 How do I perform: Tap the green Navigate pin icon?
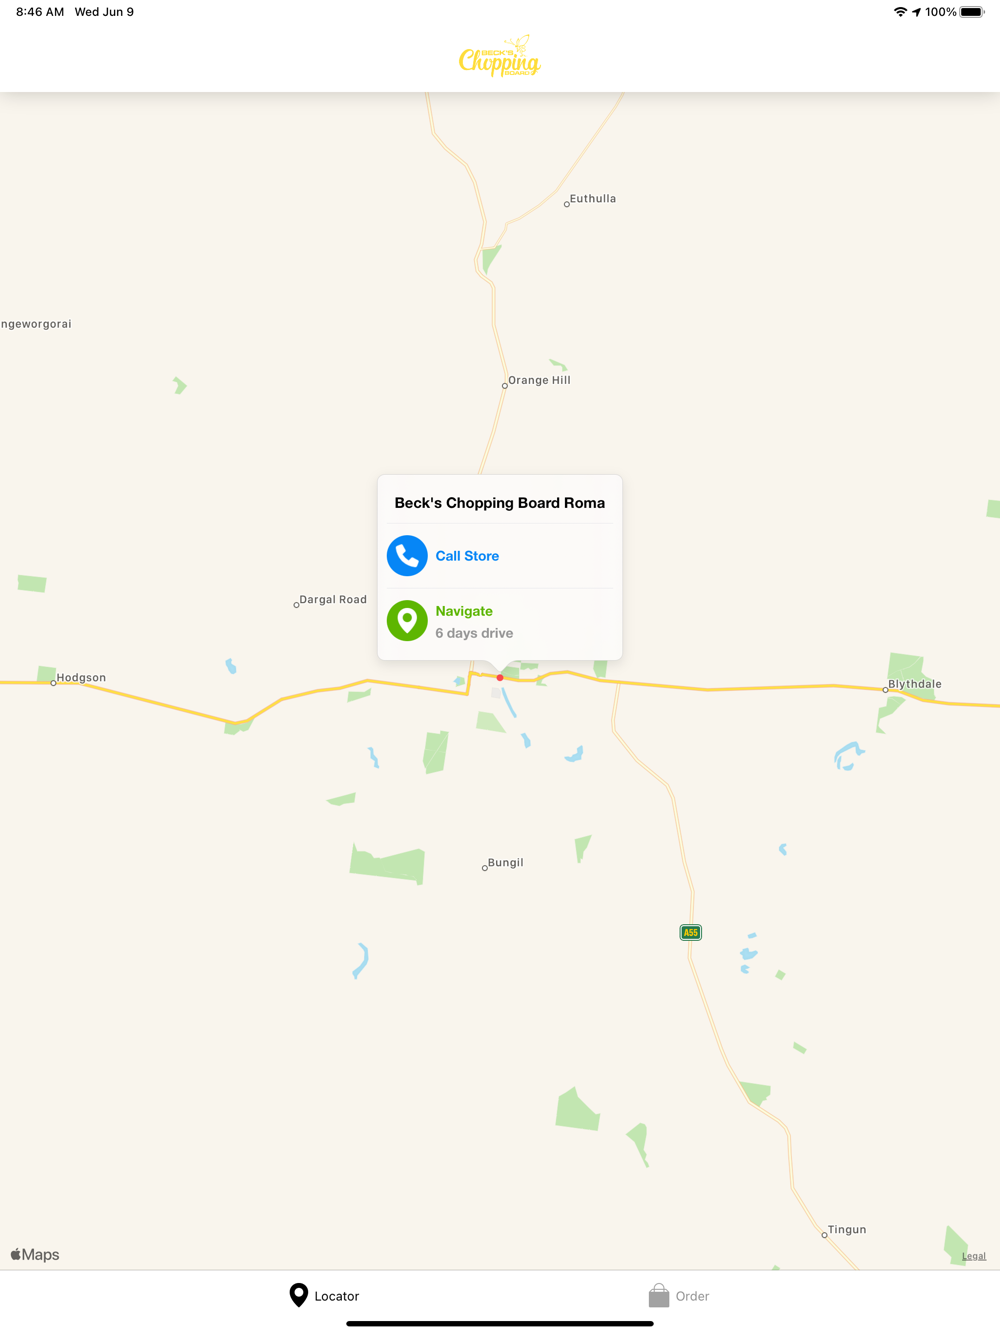point(407,621)
